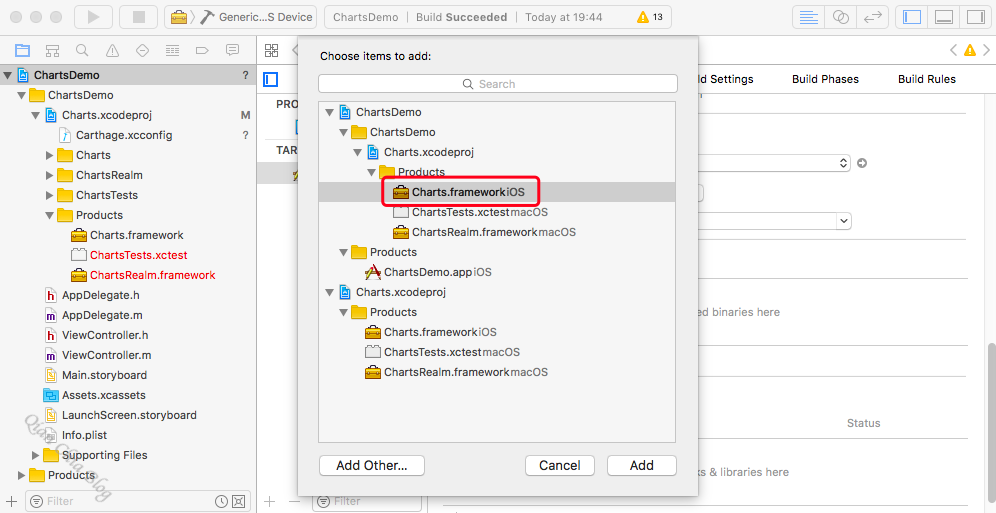Toggle the project and targets list
996x513 pixels.
[271, 79]
